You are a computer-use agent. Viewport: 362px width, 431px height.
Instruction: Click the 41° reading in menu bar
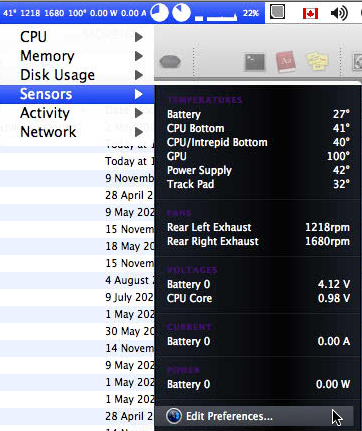point(10,13)
